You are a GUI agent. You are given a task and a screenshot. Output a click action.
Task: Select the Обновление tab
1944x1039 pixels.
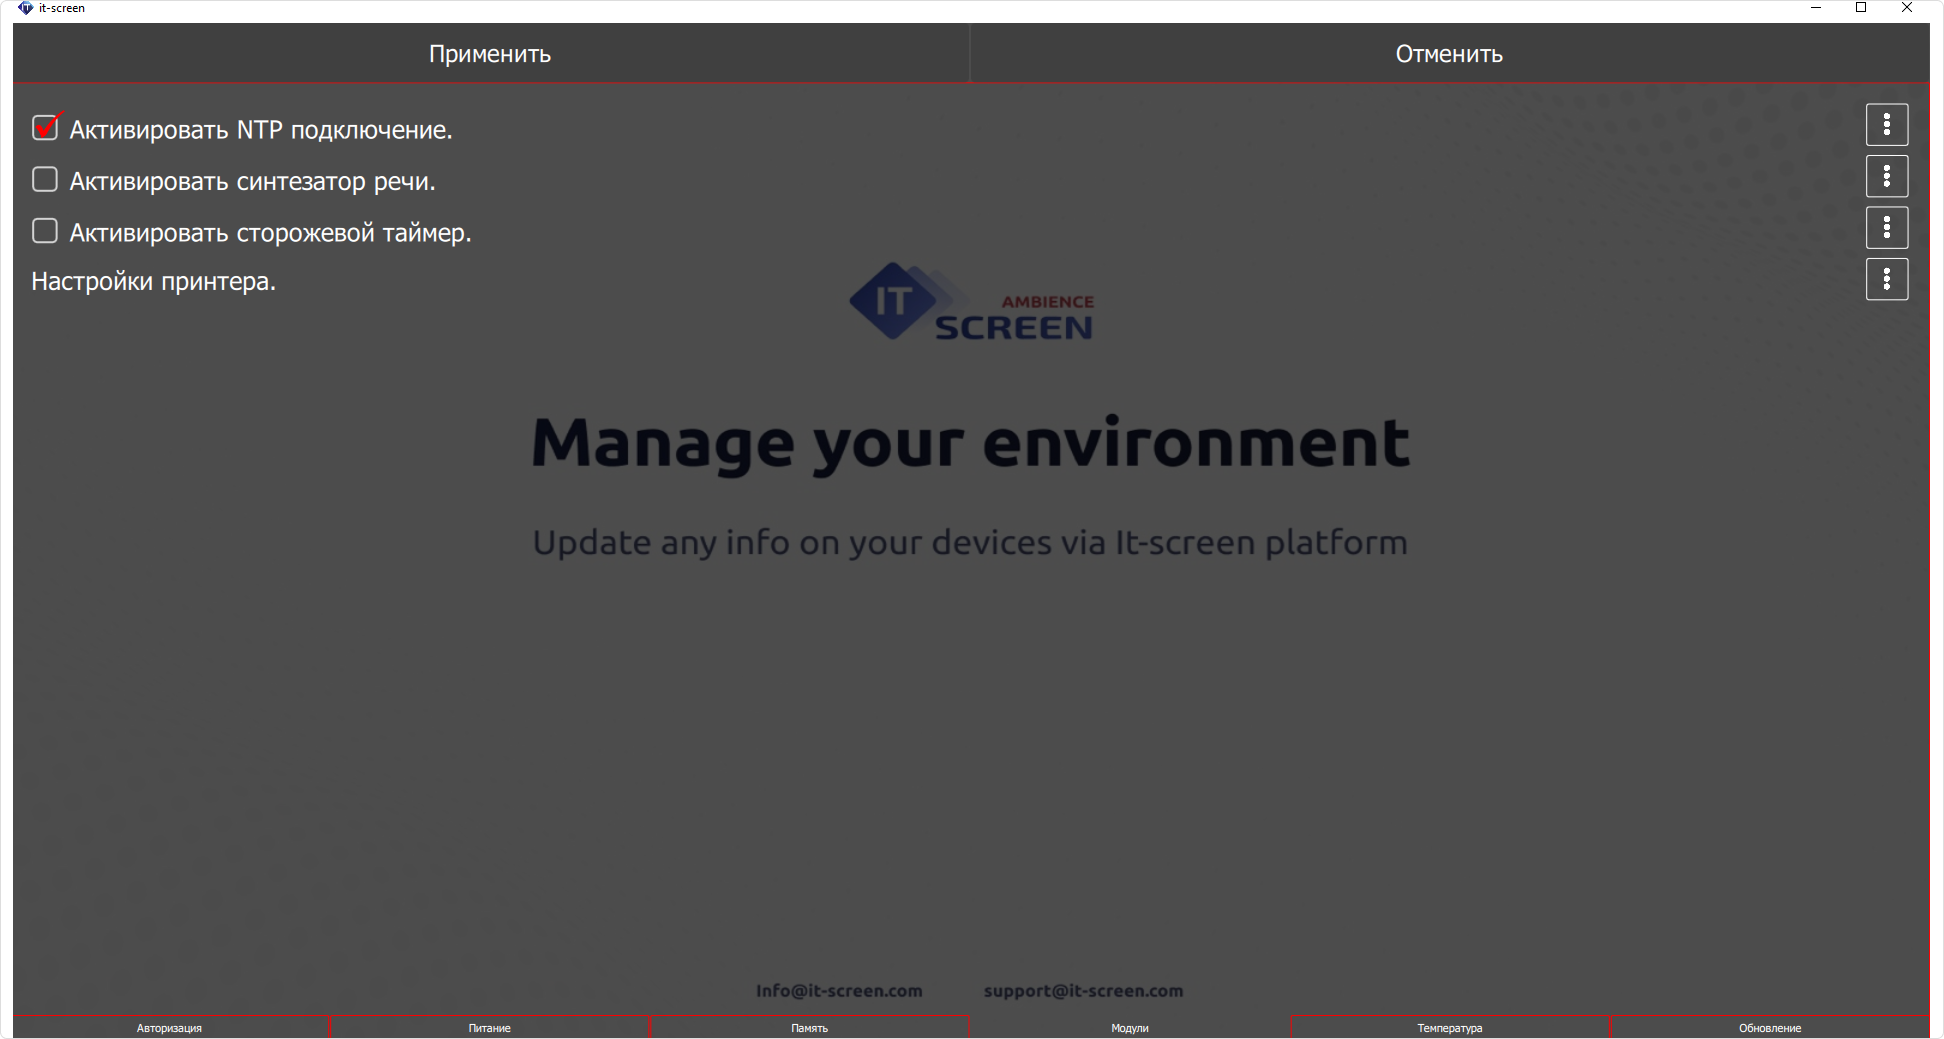point(1769,1028)
